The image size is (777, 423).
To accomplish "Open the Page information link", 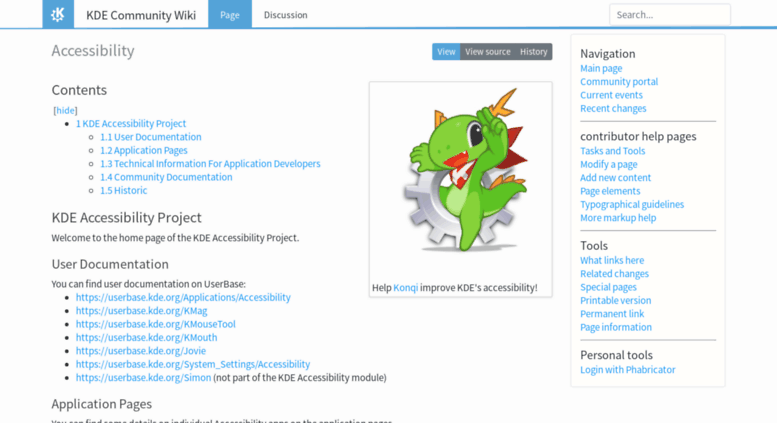I will pyautogui.click(x=616, y=327).
